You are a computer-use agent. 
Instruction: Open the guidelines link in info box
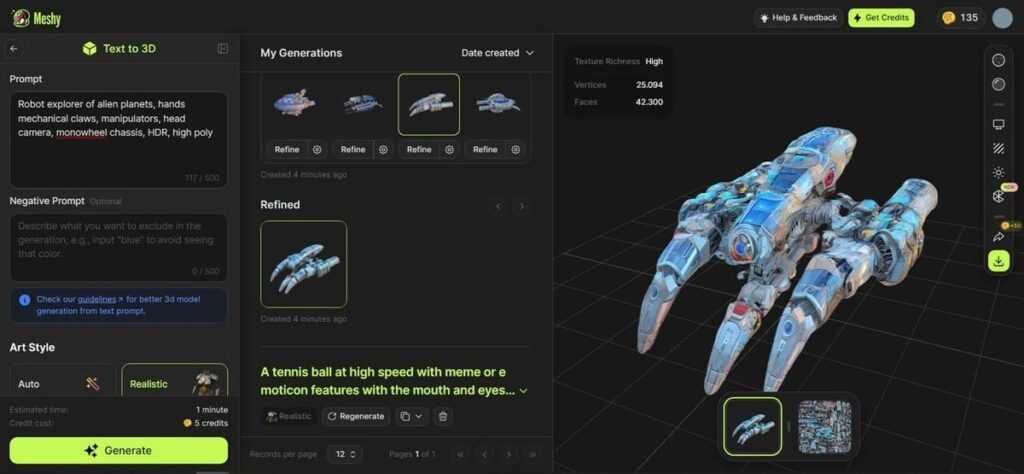[100, 299]
